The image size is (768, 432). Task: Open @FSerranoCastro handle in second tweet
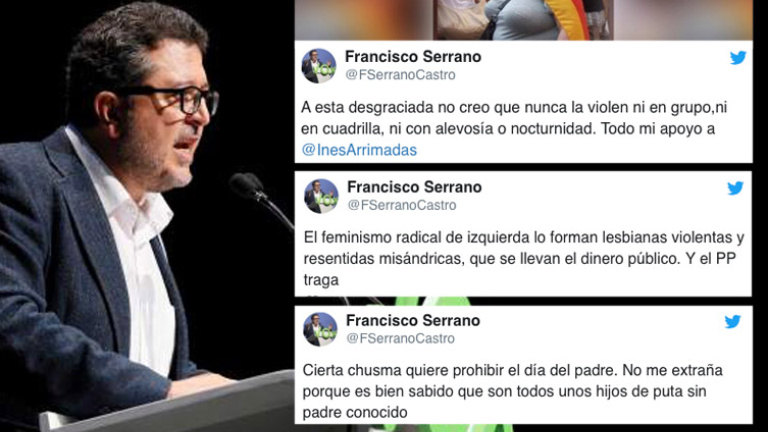pos(402,205)
